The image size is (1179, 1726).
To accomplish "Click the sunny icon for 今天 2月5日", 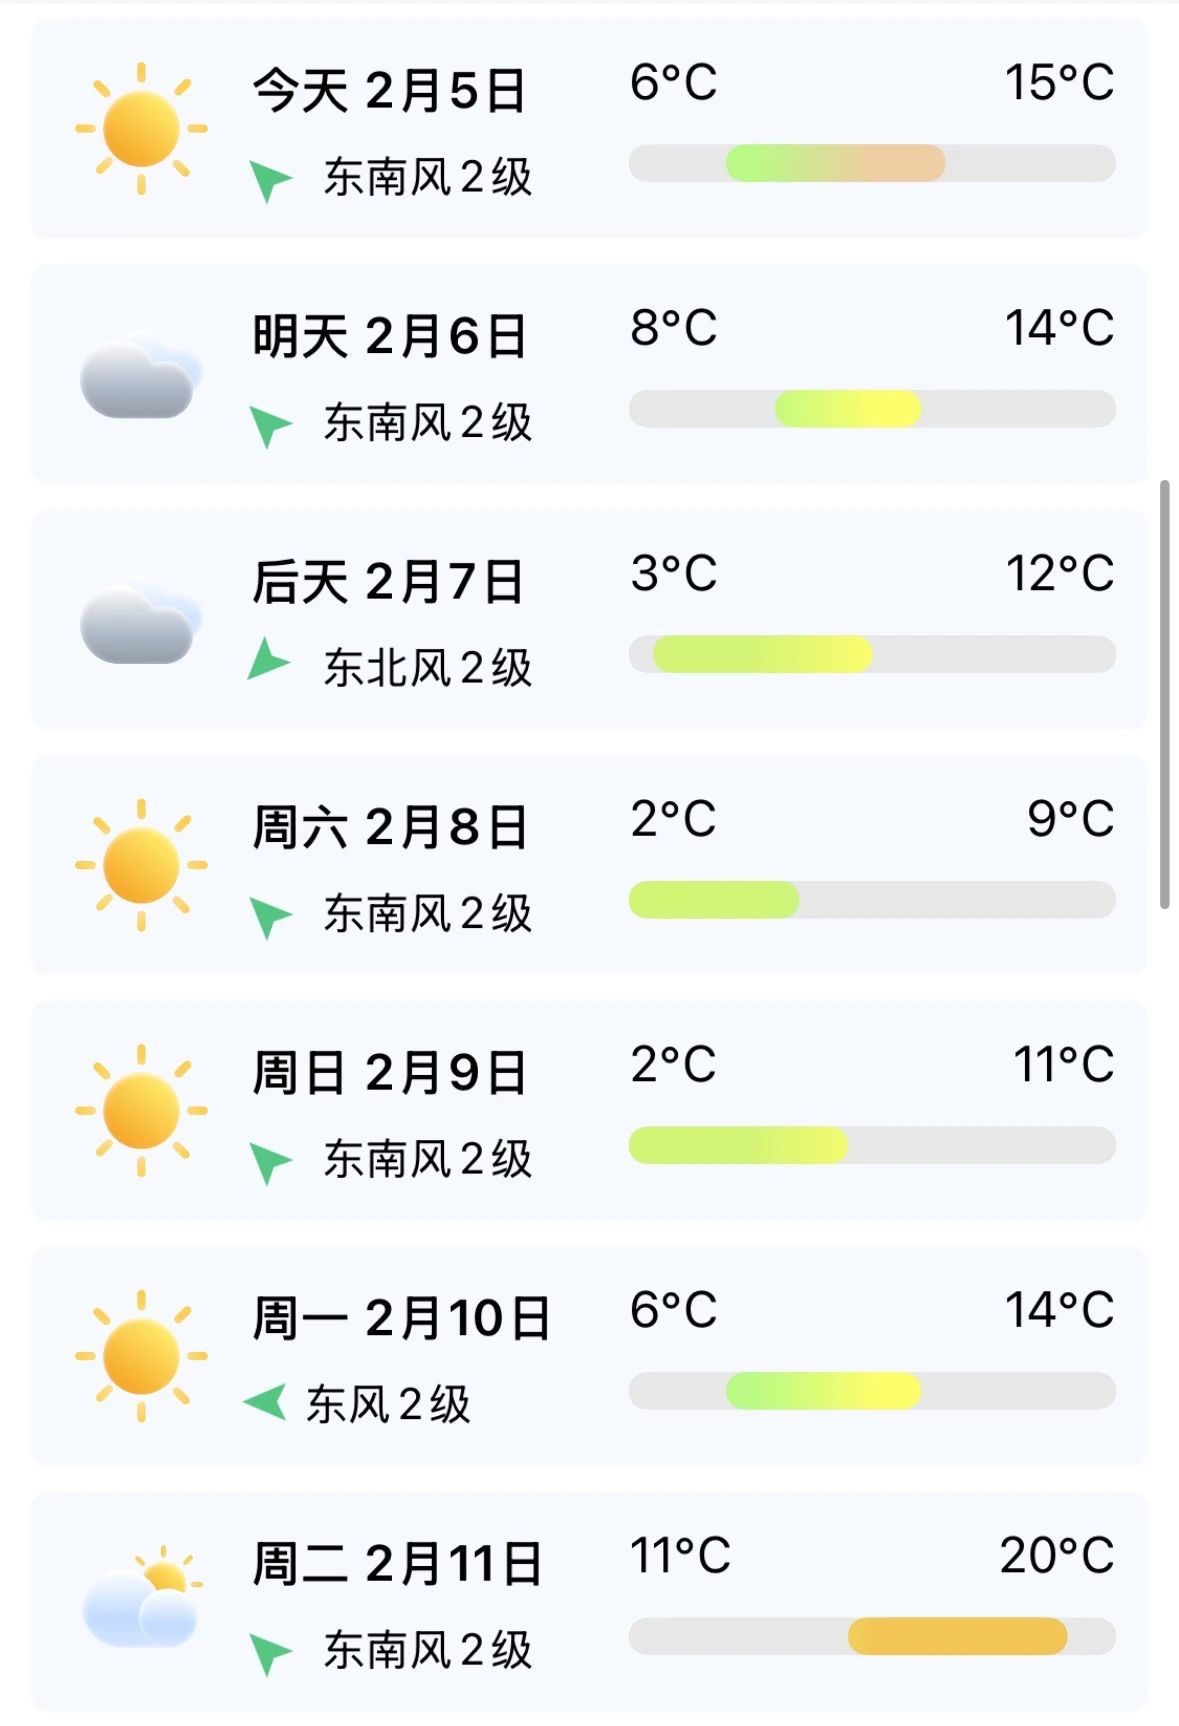I will point(141,128).
